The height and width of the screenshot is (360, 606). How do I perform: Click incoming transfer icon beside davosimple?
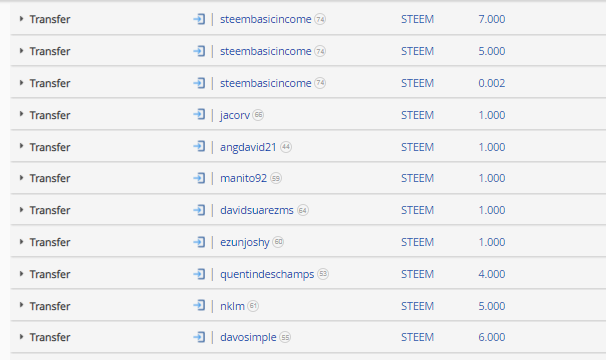pos(199,337)
